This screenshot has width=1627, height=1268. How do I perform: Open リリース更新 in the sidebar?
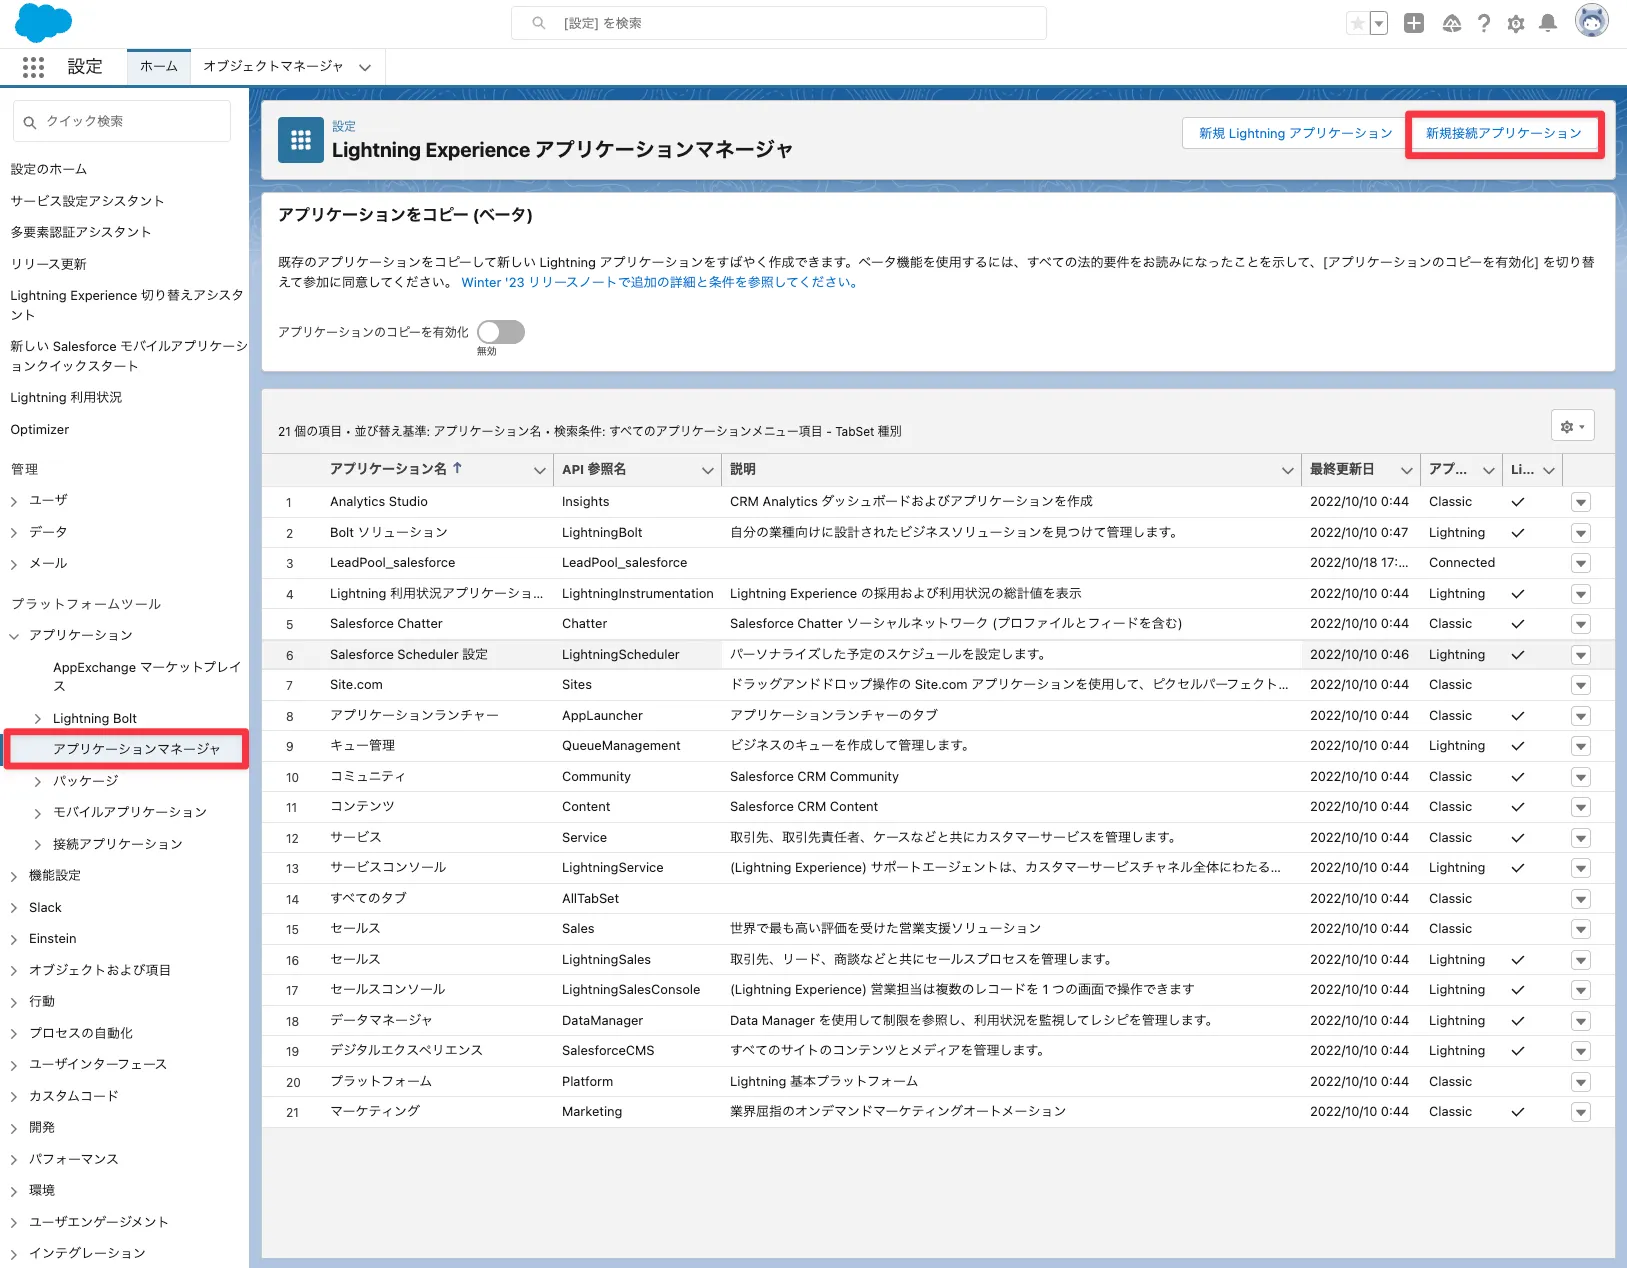pyautogui.click(x=48, y=264)
